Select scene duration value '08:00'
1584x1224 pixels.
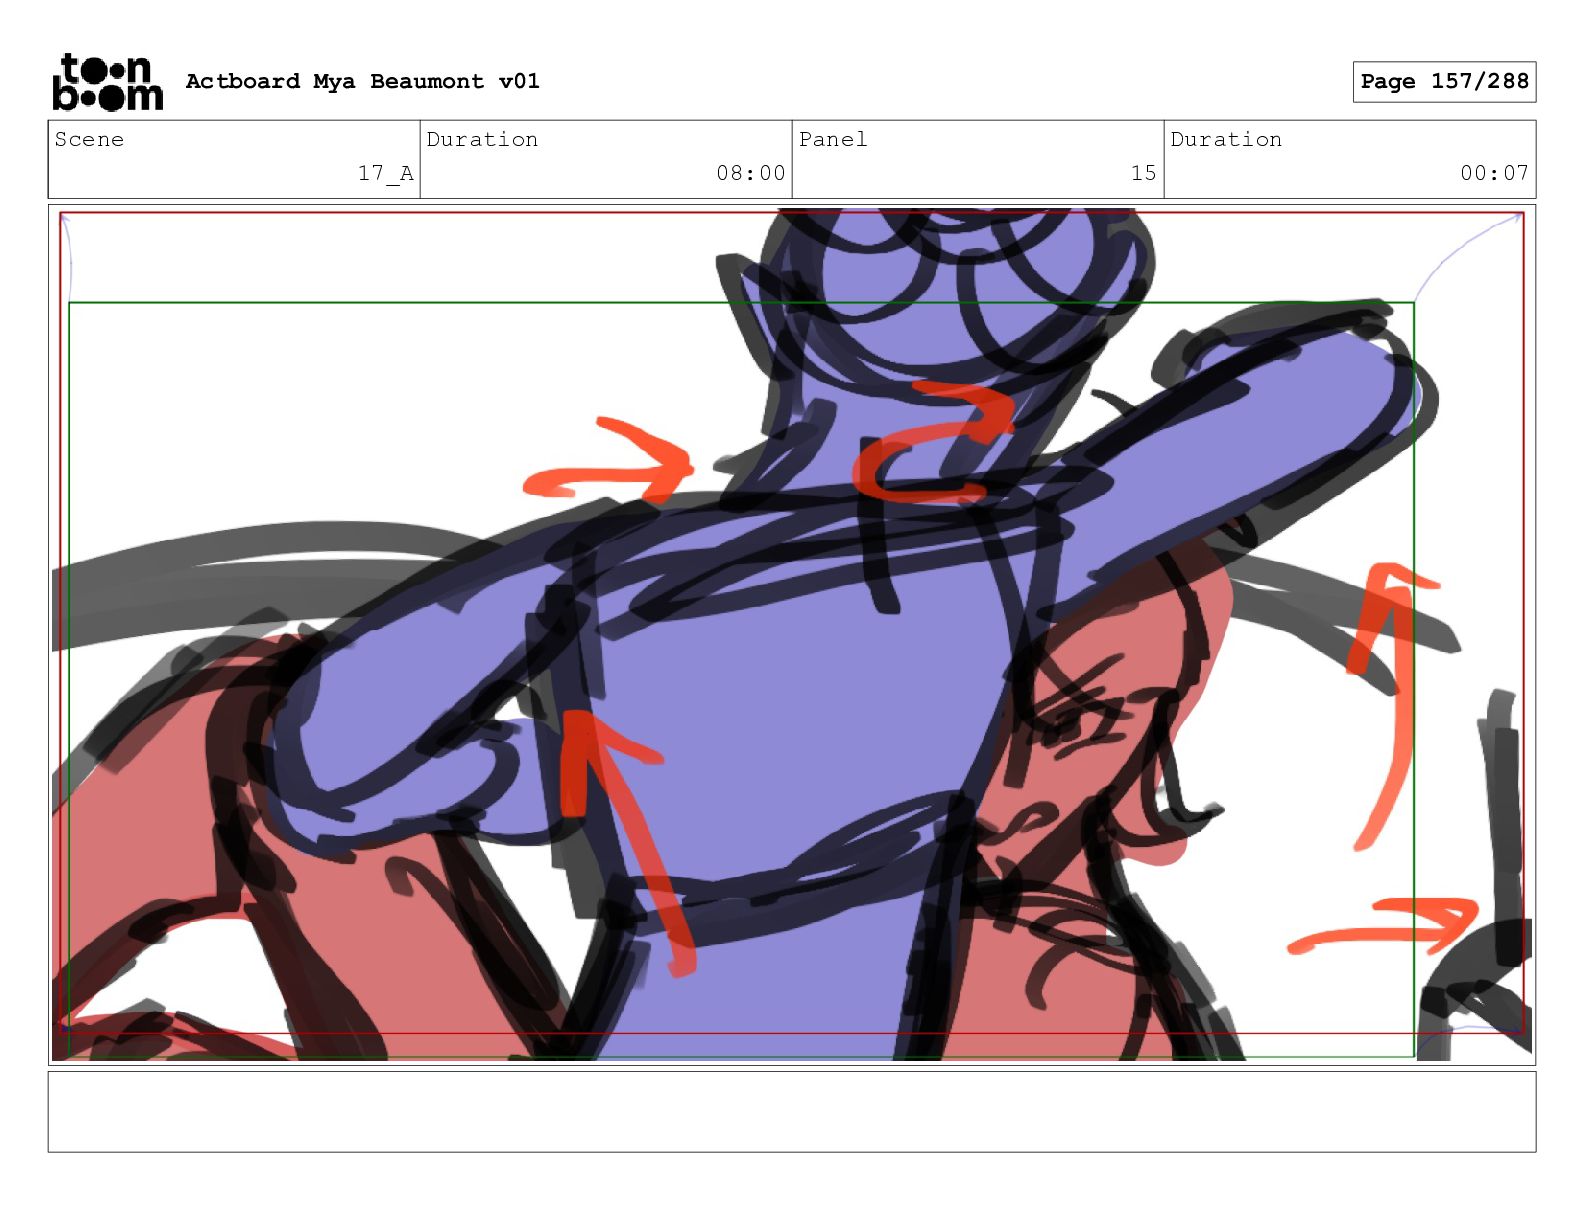[751, 173]
